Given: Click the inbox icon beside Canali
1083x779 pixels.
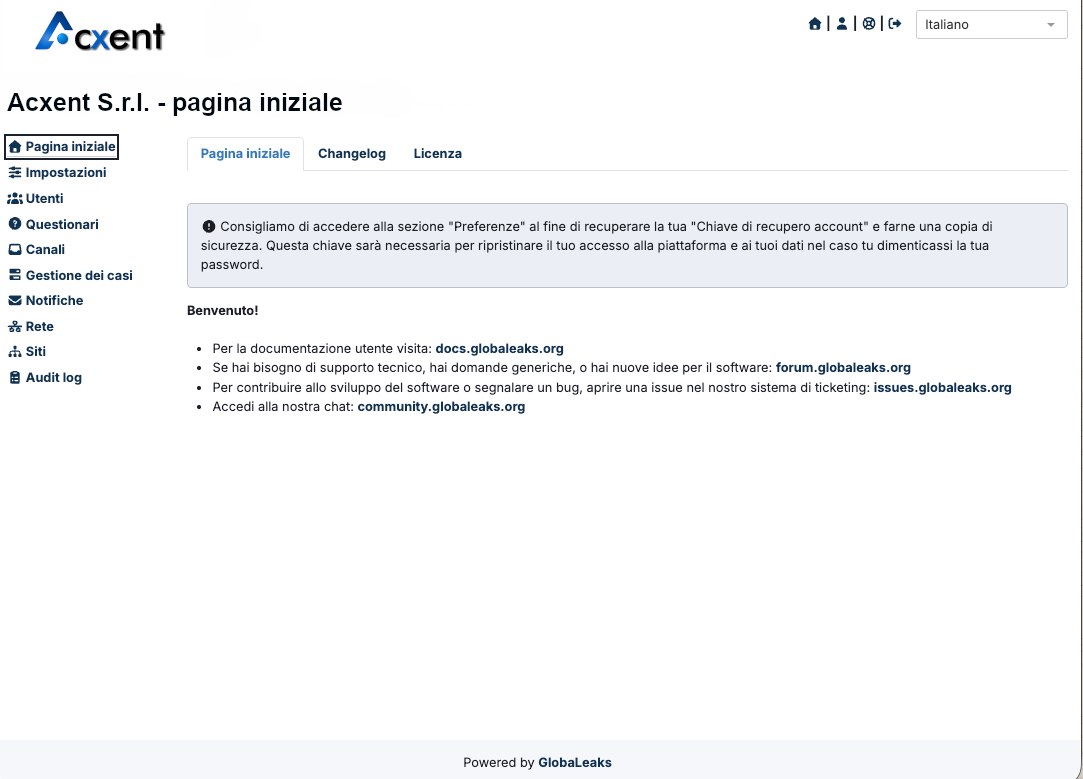Looking at the screenshot, I should click(x=15, y=250).
